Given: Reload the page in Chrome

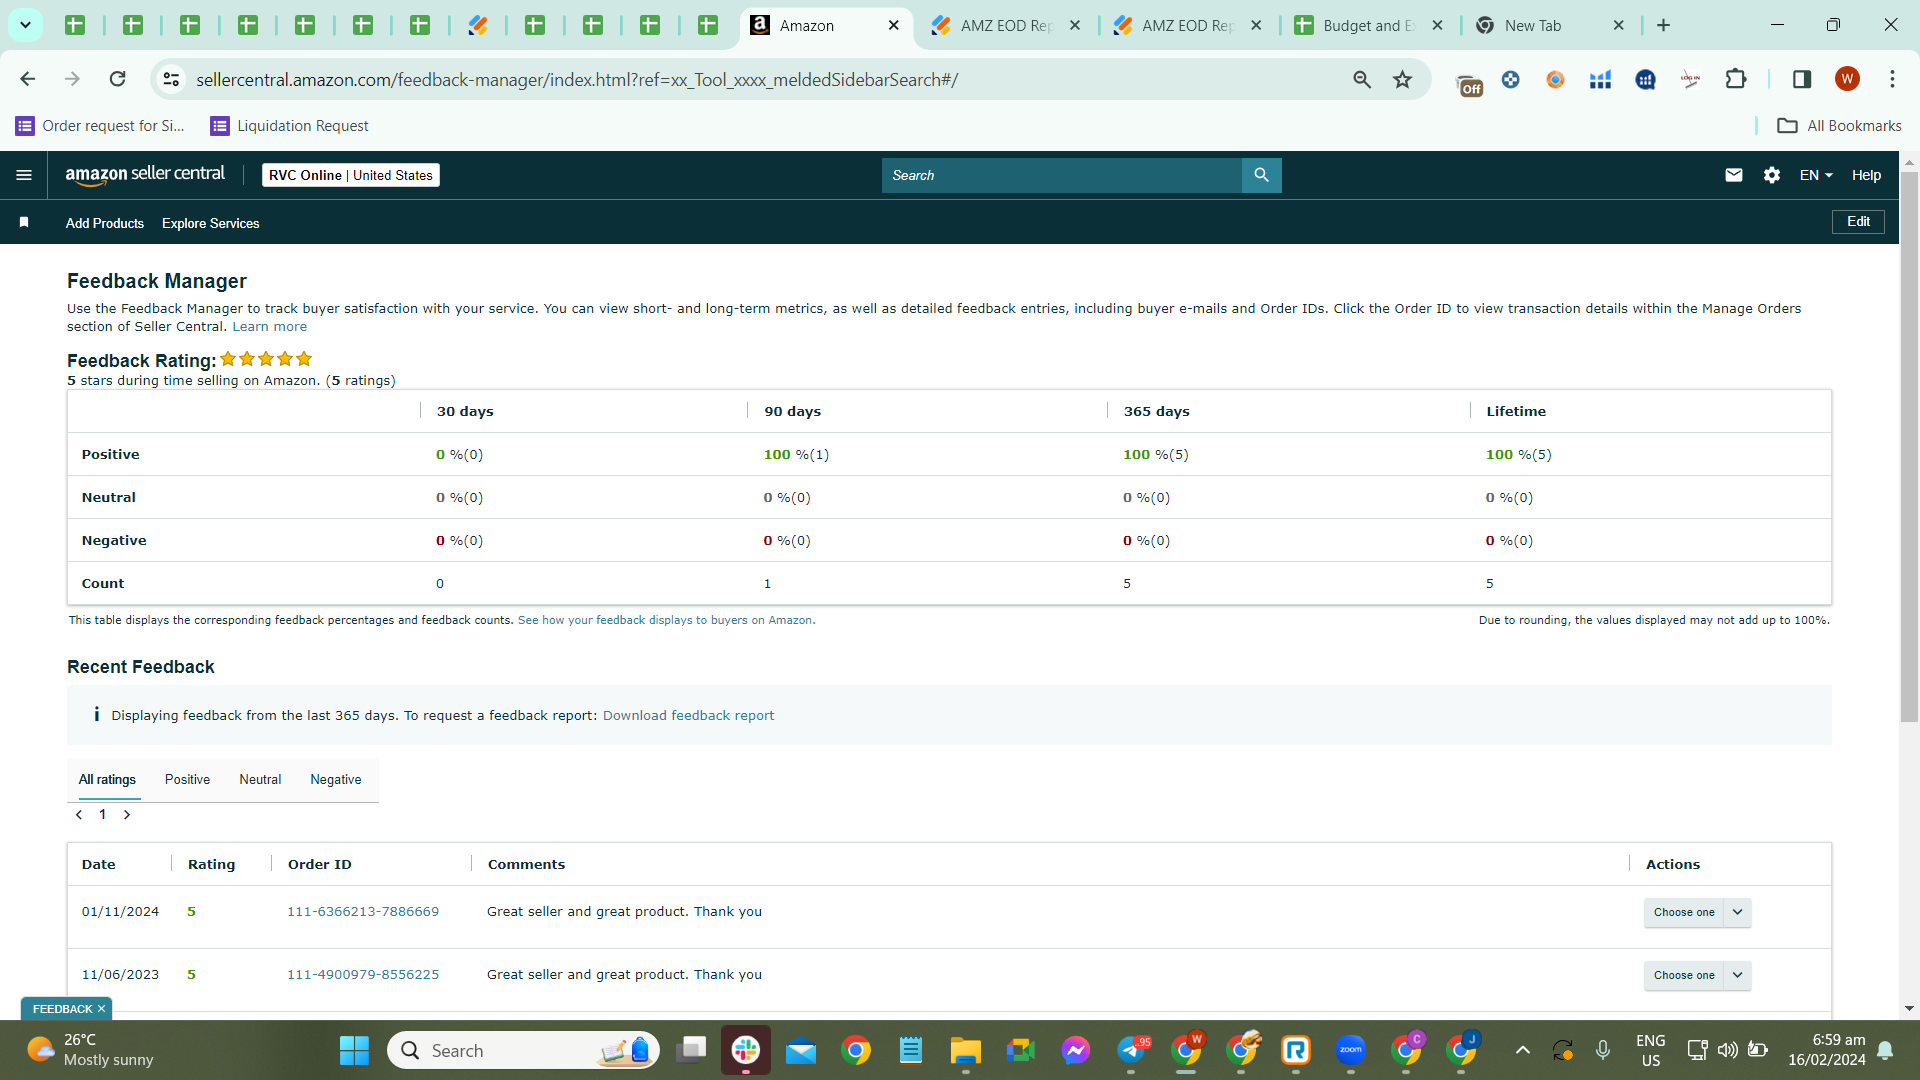Looking at the screenshot, I should pos(117,79).
